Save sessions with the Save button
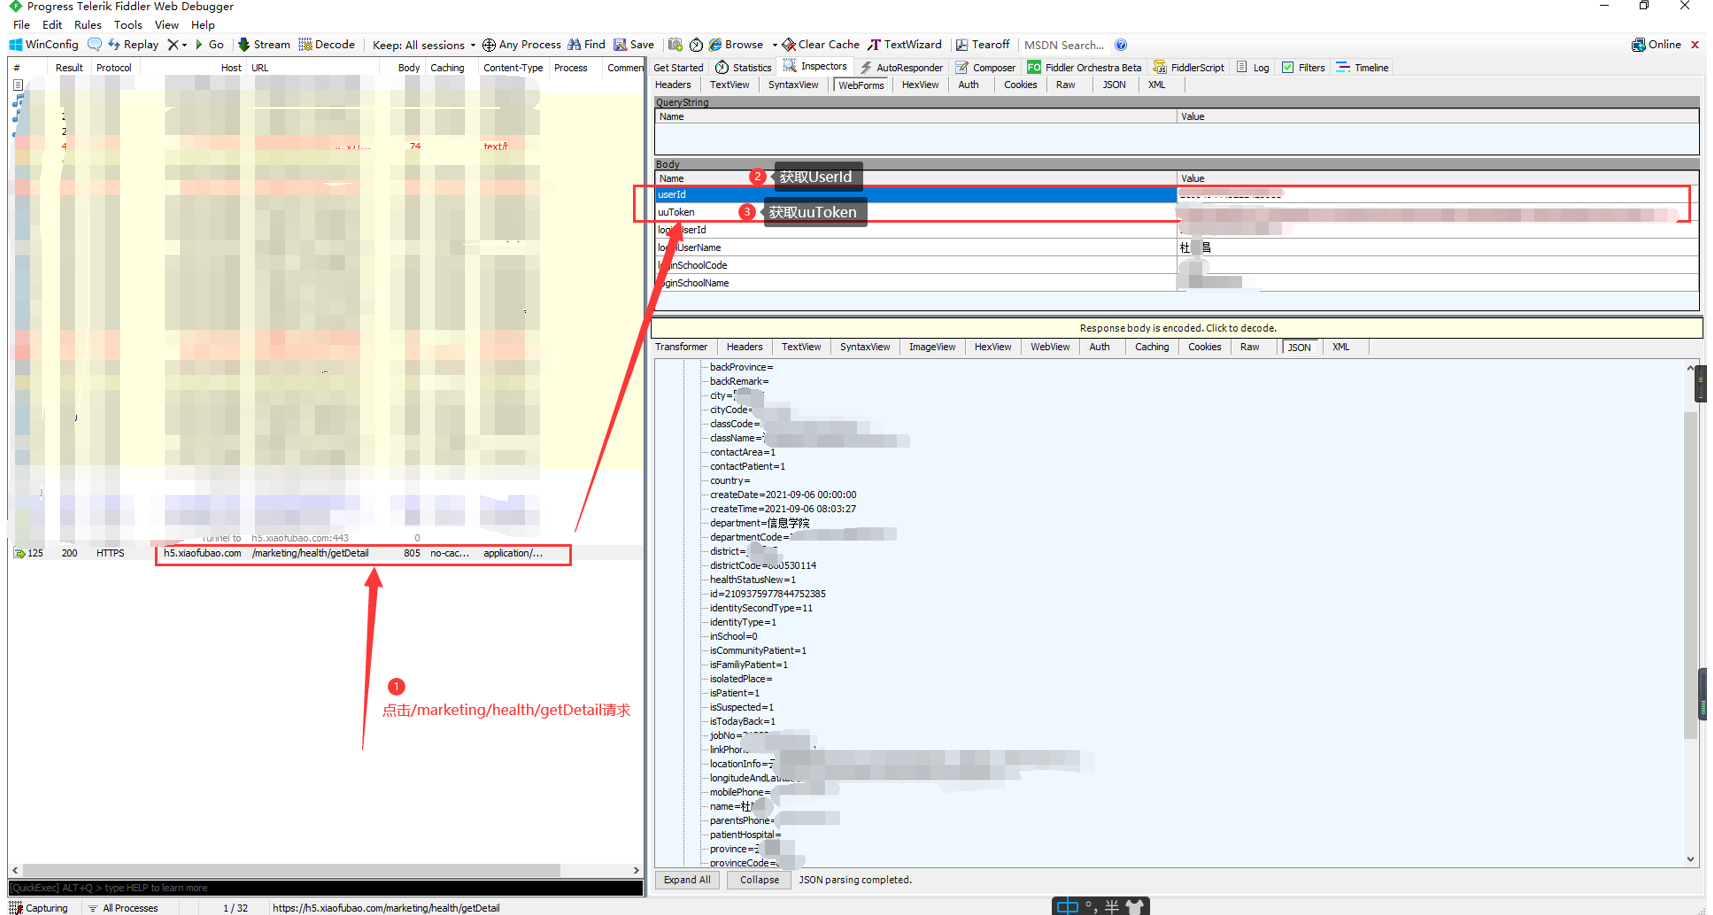This screenshot has width=1713, height=915. (x=634, y=45)
